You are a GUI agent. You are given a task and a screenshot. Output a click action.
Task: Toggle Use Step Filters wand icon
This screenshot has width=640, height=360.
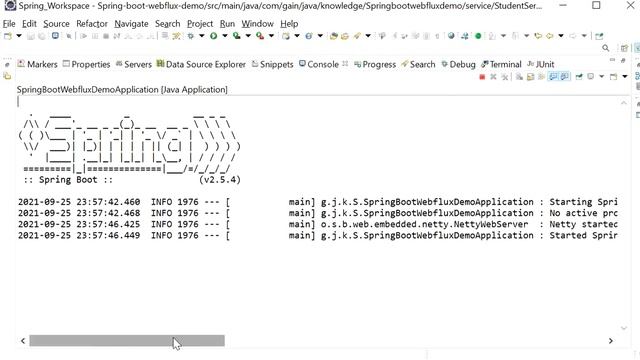point(176,36)
